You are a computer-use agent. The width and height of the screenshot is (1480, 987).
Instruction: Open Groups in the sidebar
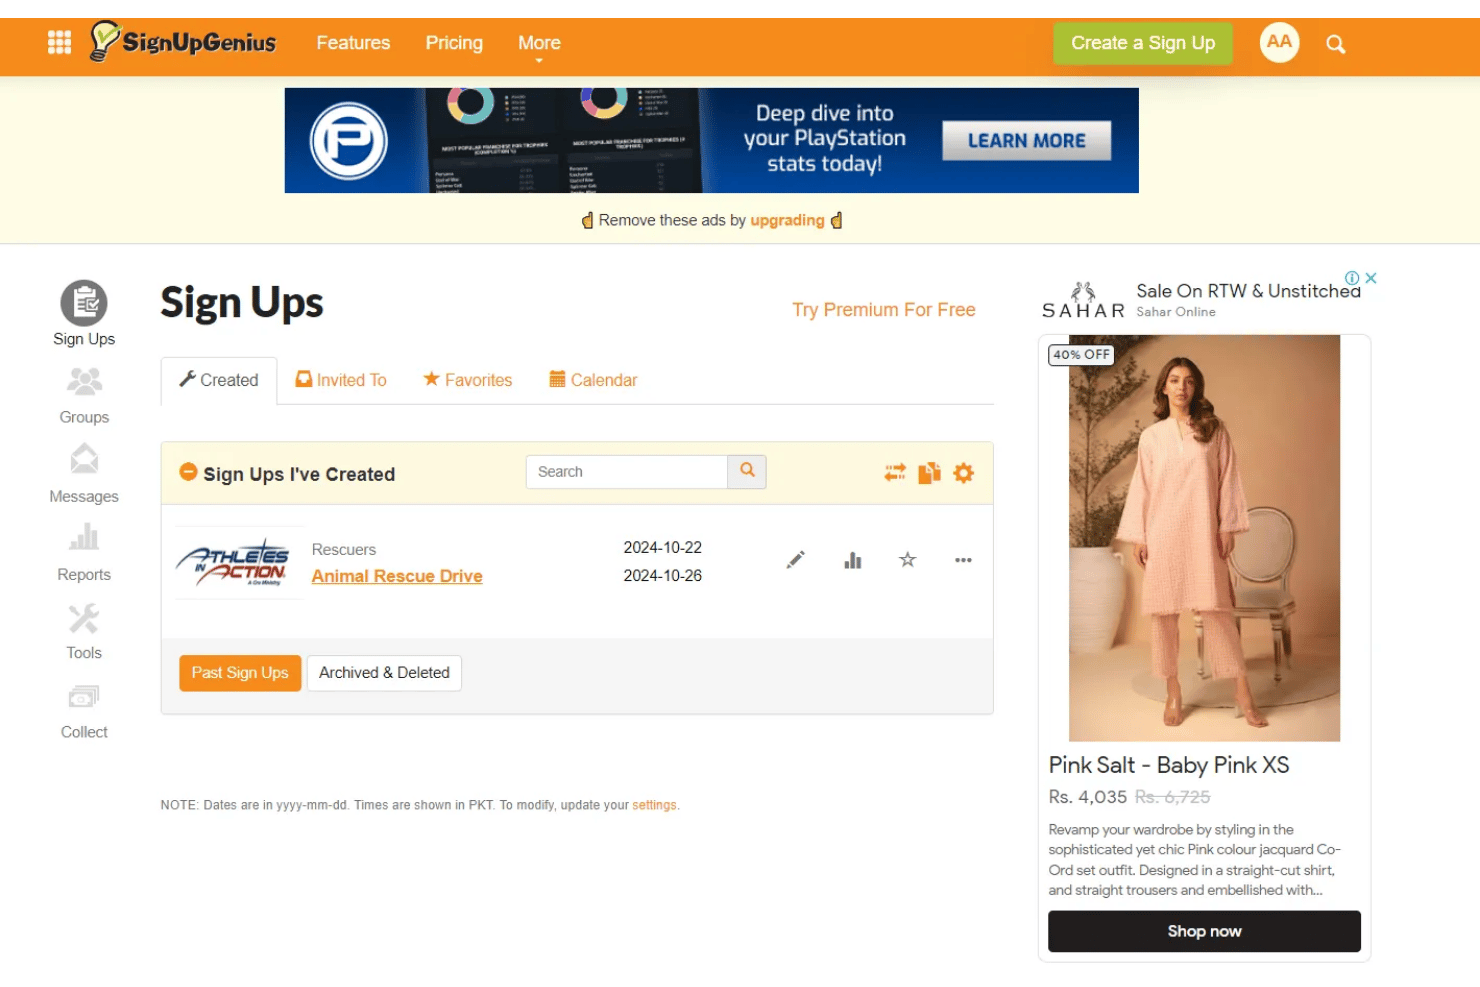(84, 396)
